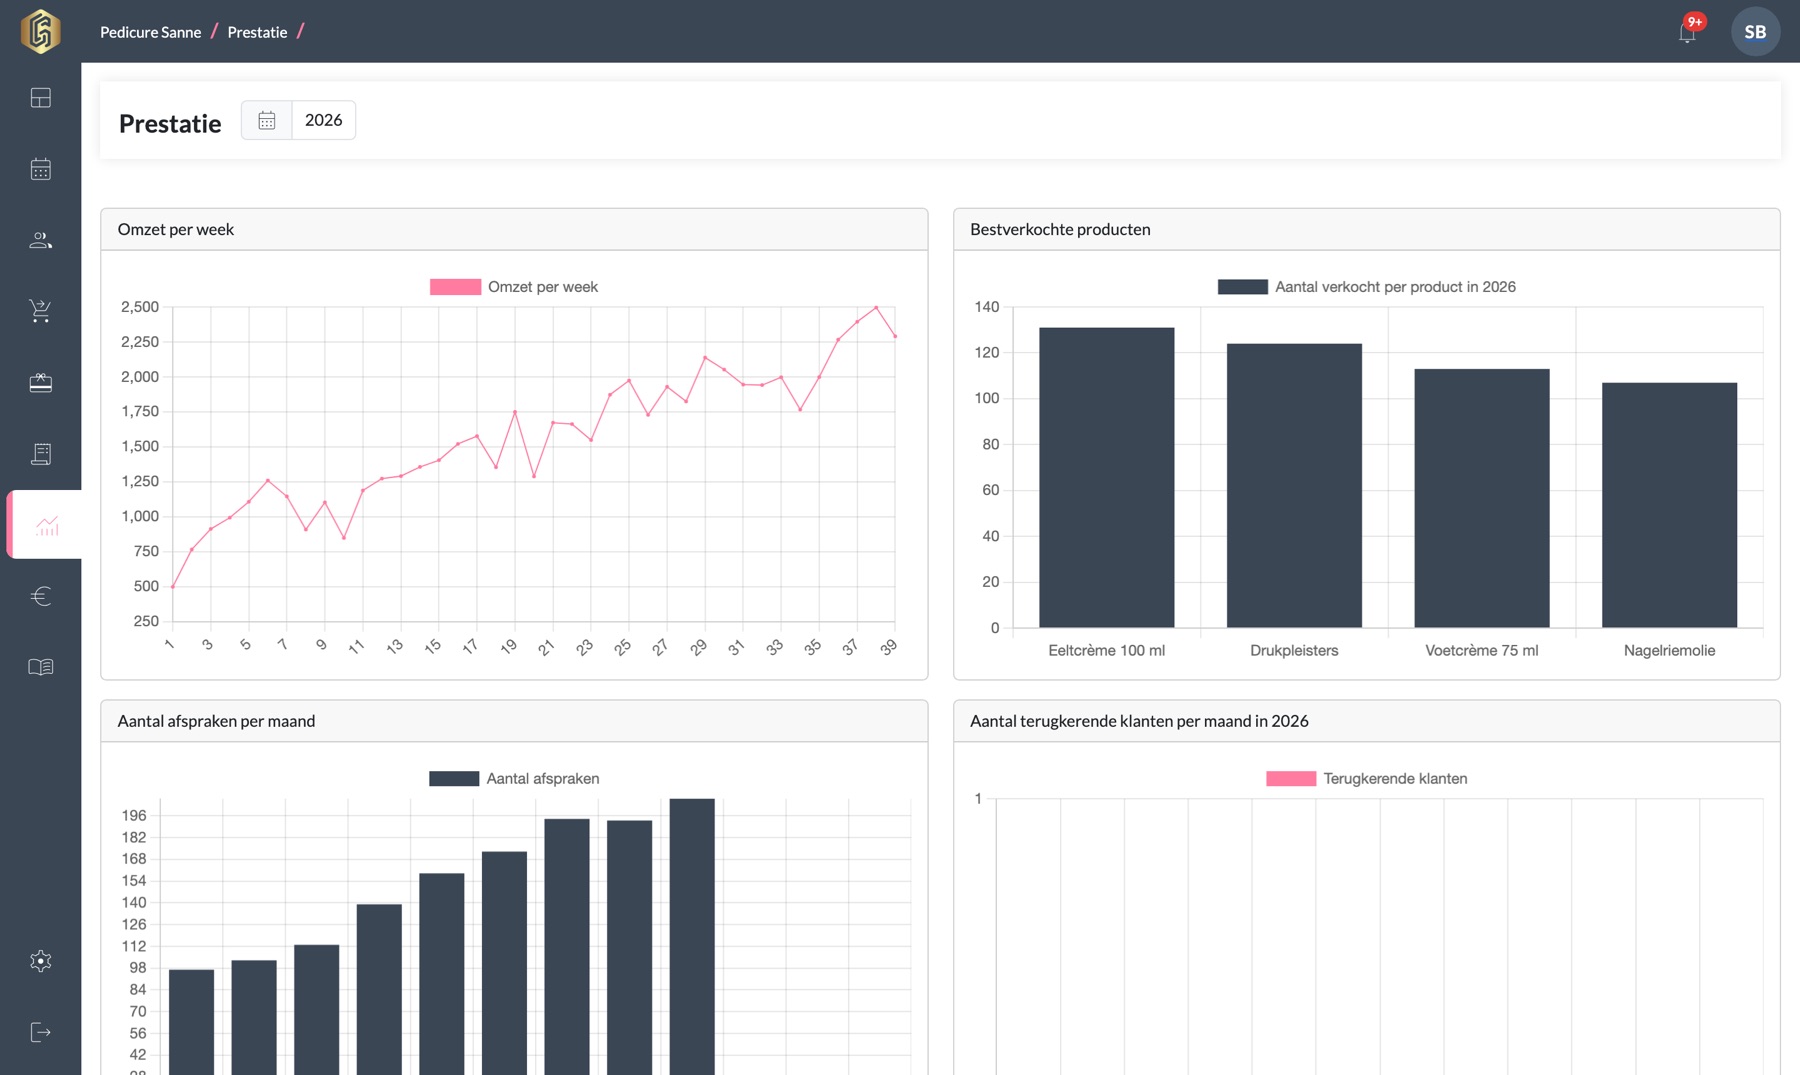Click the Nagelriemolie bar
Image resolution: width=1800 pixels, height=1075 pixels.
1669,505
